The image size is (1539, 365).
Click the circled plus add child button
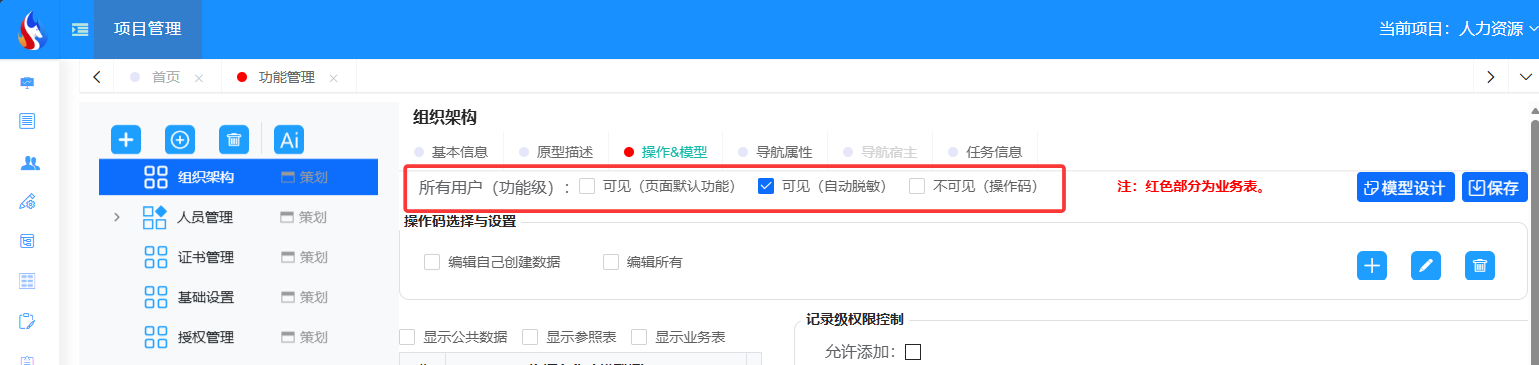pos(180,140)
